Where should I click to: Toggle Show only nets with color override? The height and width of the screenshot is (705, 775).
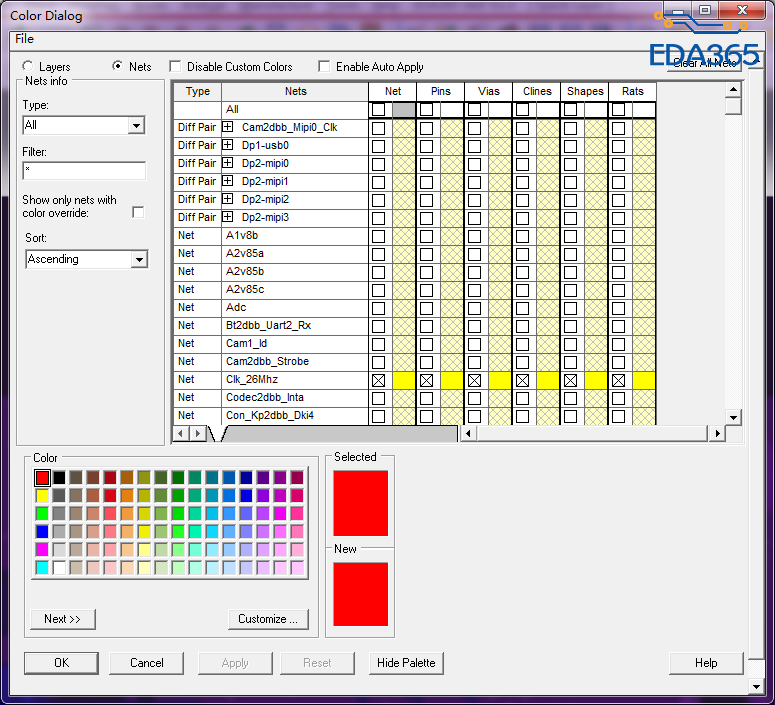coord(138,213)
